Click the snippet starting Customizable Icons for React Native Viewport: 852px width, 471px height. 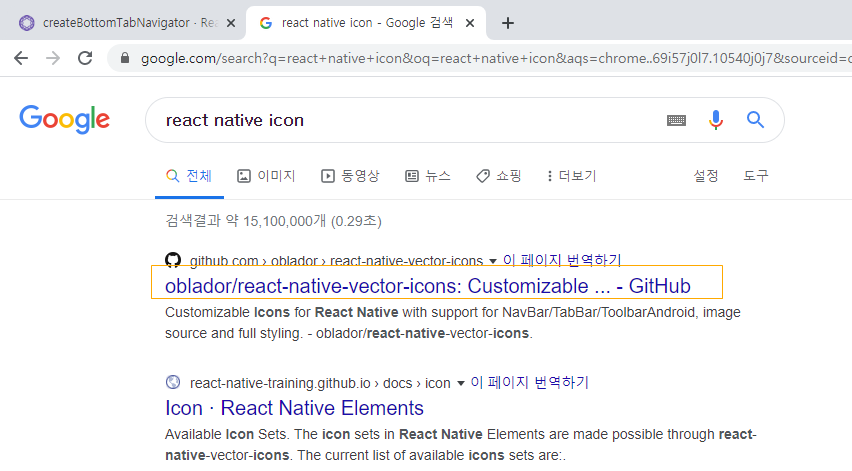coord(453,323)
